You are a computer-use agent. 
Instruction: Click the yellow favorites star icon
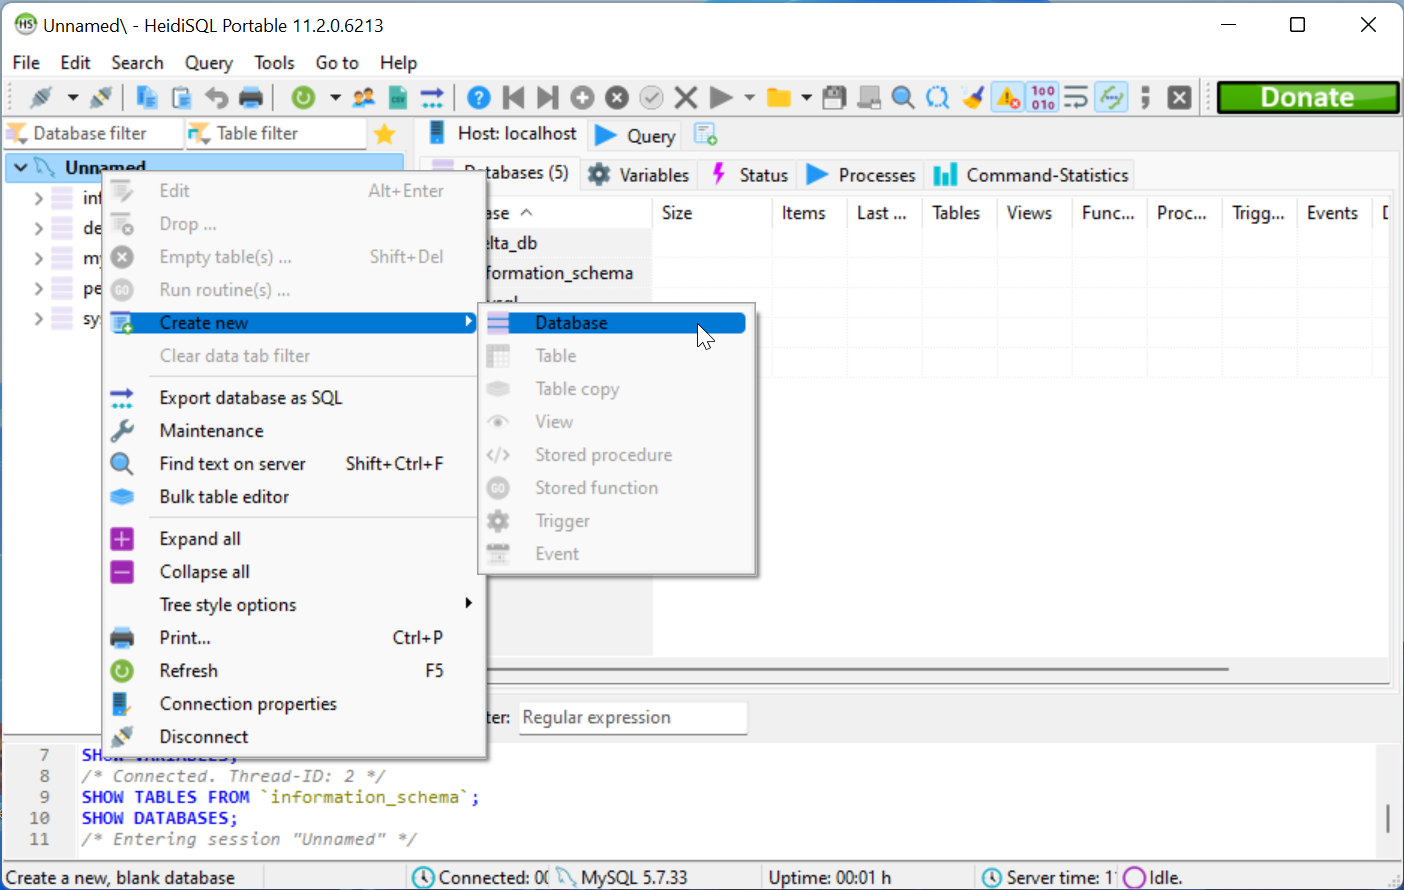pyautogui.click(x=384, y=133)
